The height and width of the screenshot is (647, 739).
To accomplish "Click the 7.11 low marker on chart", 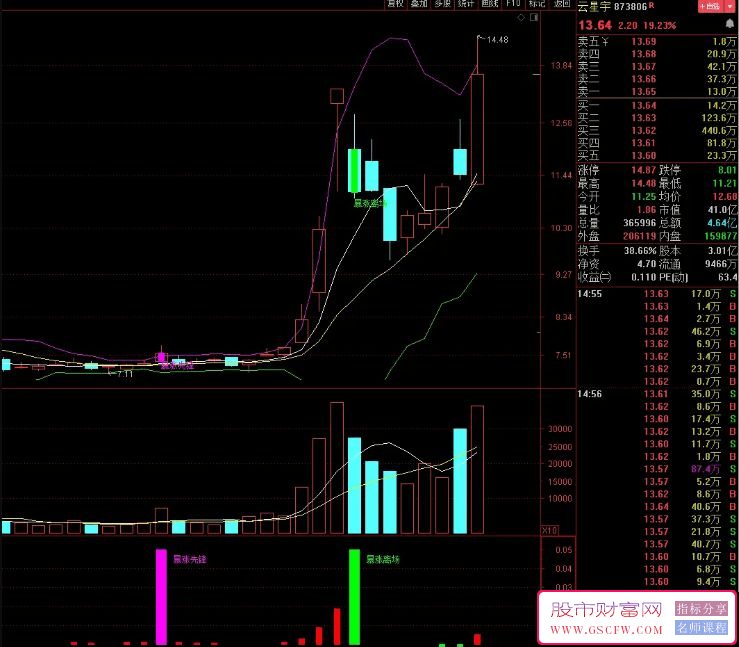I will point(124,374).
